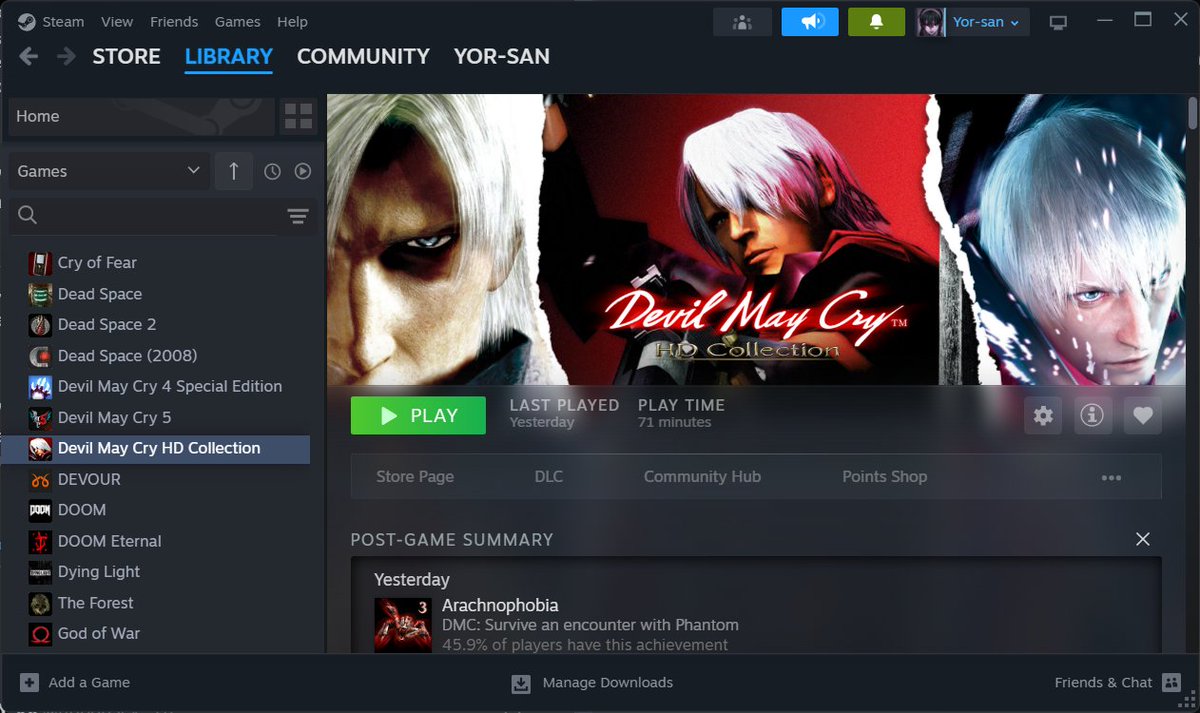Open the Steam menu
This screenshot has width=1200, height=713.
tap(63, 22)
